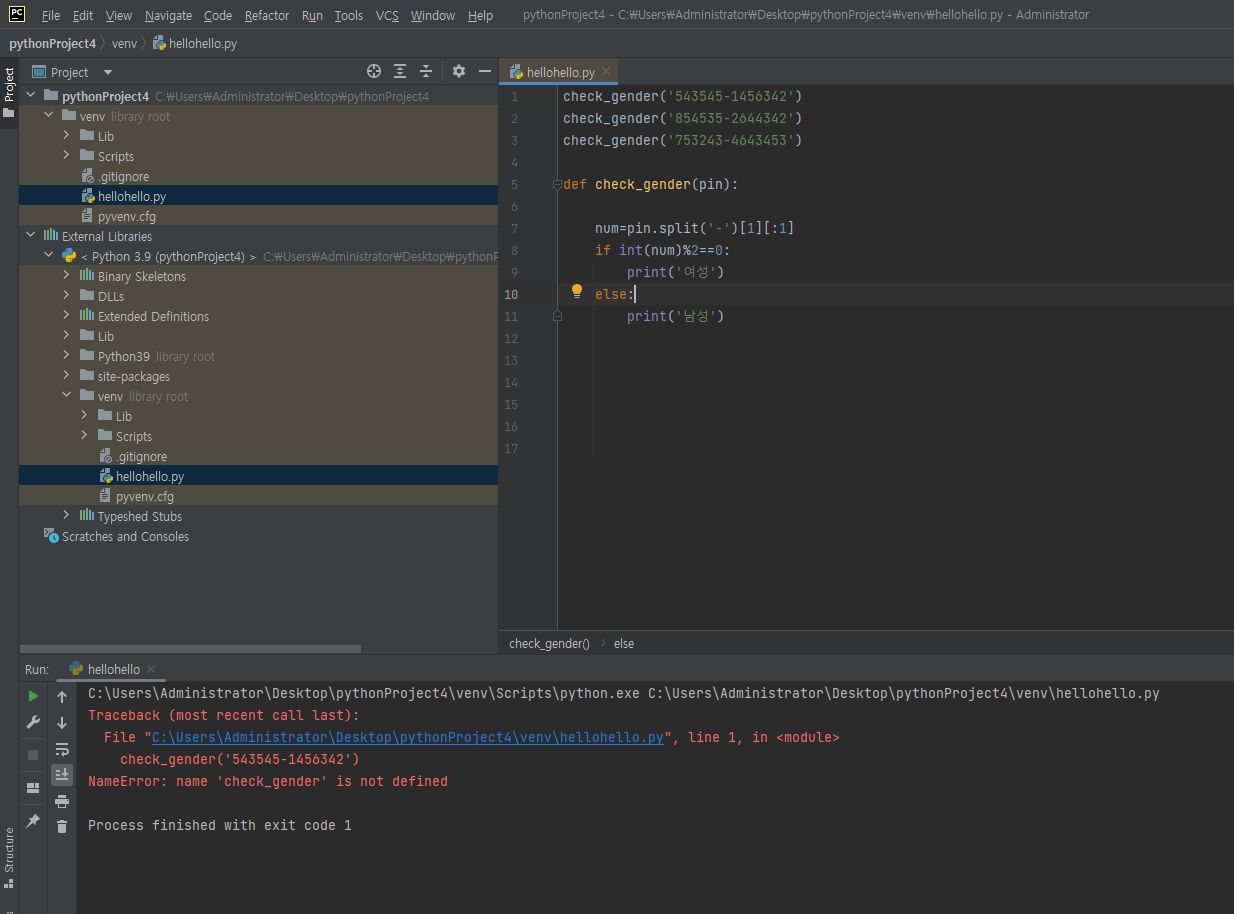Close the hellohello.py editor tab
The image size is (1234, 914).
606,72
